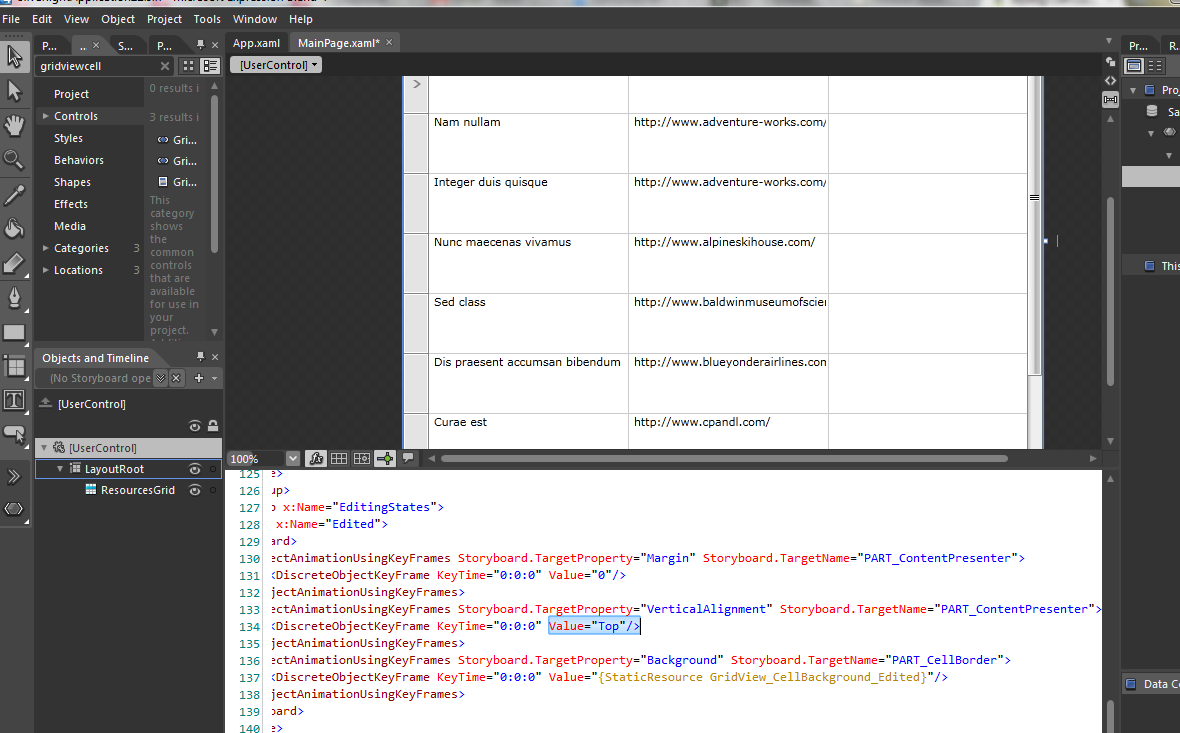Screen dimensions: 1180x733
Task: Toggle show all eye icon in timeline header
Action: 195,426
